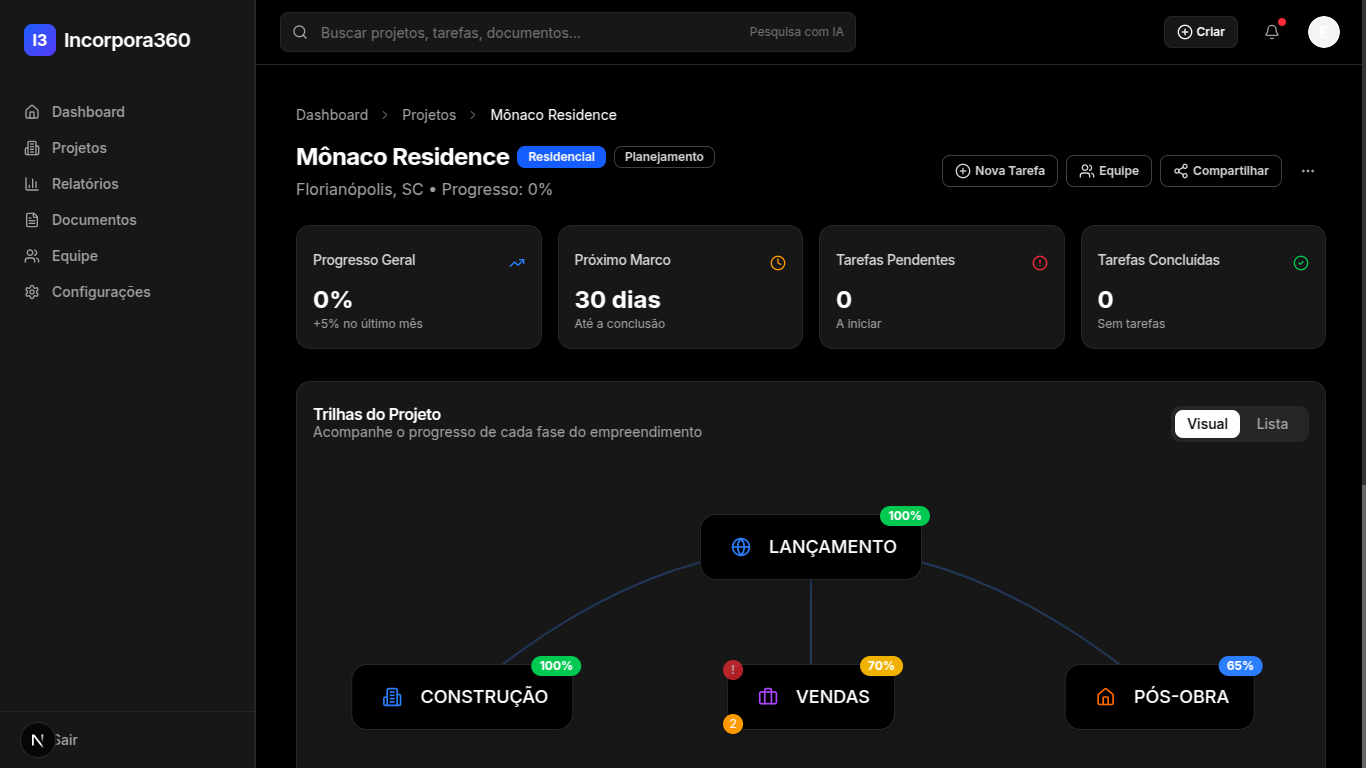The width and height of the screenshot is (1366, 768).
Task: Click the notification bell icon
Action: tap(1271, 31)
